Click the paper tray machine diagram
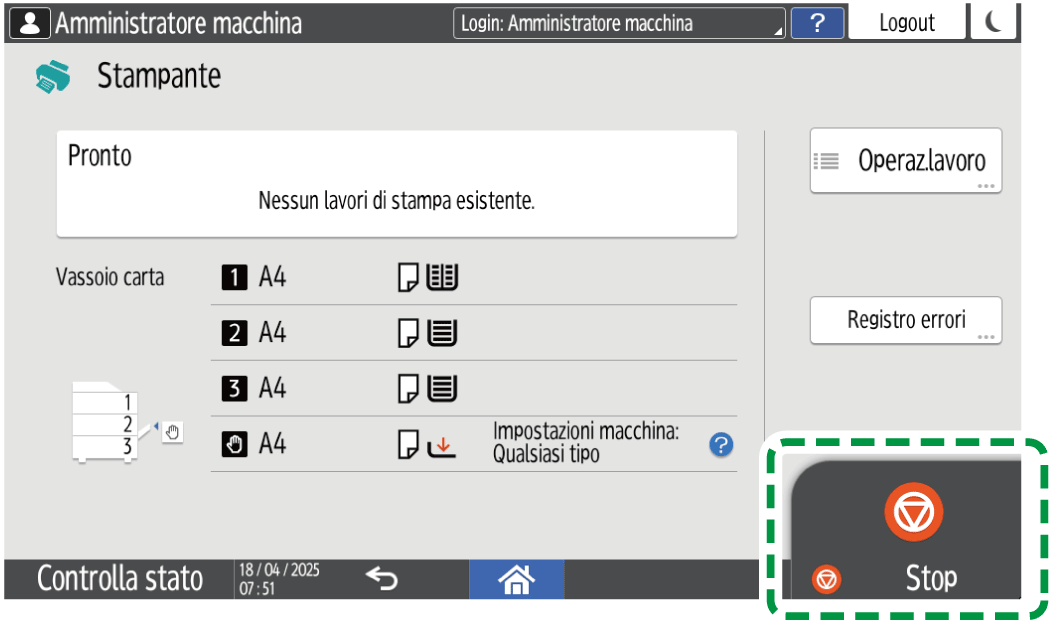 pyautogui.click(x=105, y=422)
